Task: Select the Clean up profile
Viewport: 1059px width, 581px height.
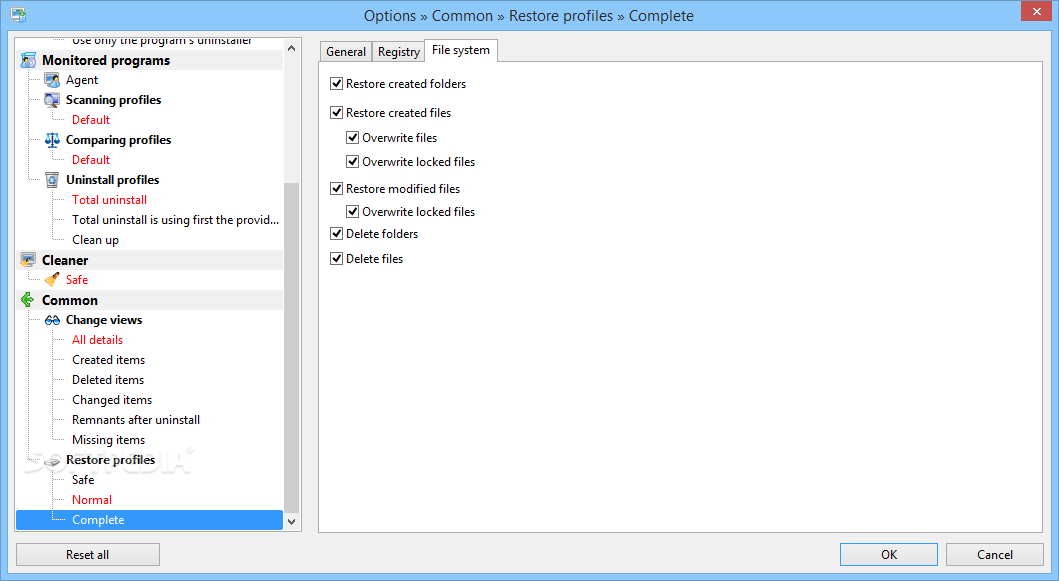Action: (x=95, y=240)
